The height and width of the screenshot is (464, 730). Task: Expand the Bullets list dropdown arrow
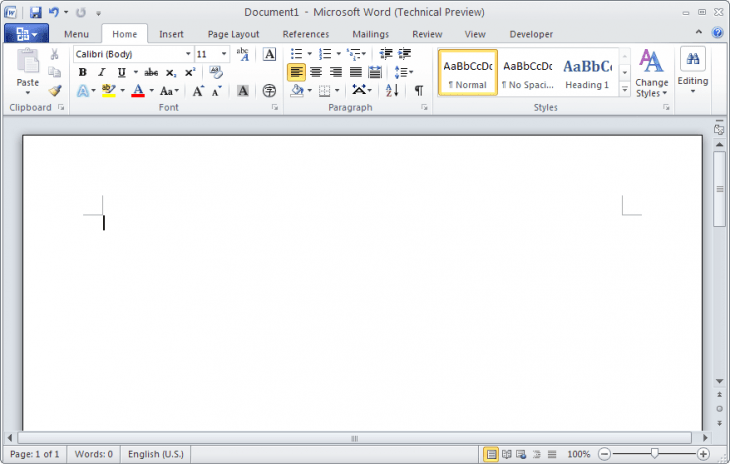(x=310, y=54)
